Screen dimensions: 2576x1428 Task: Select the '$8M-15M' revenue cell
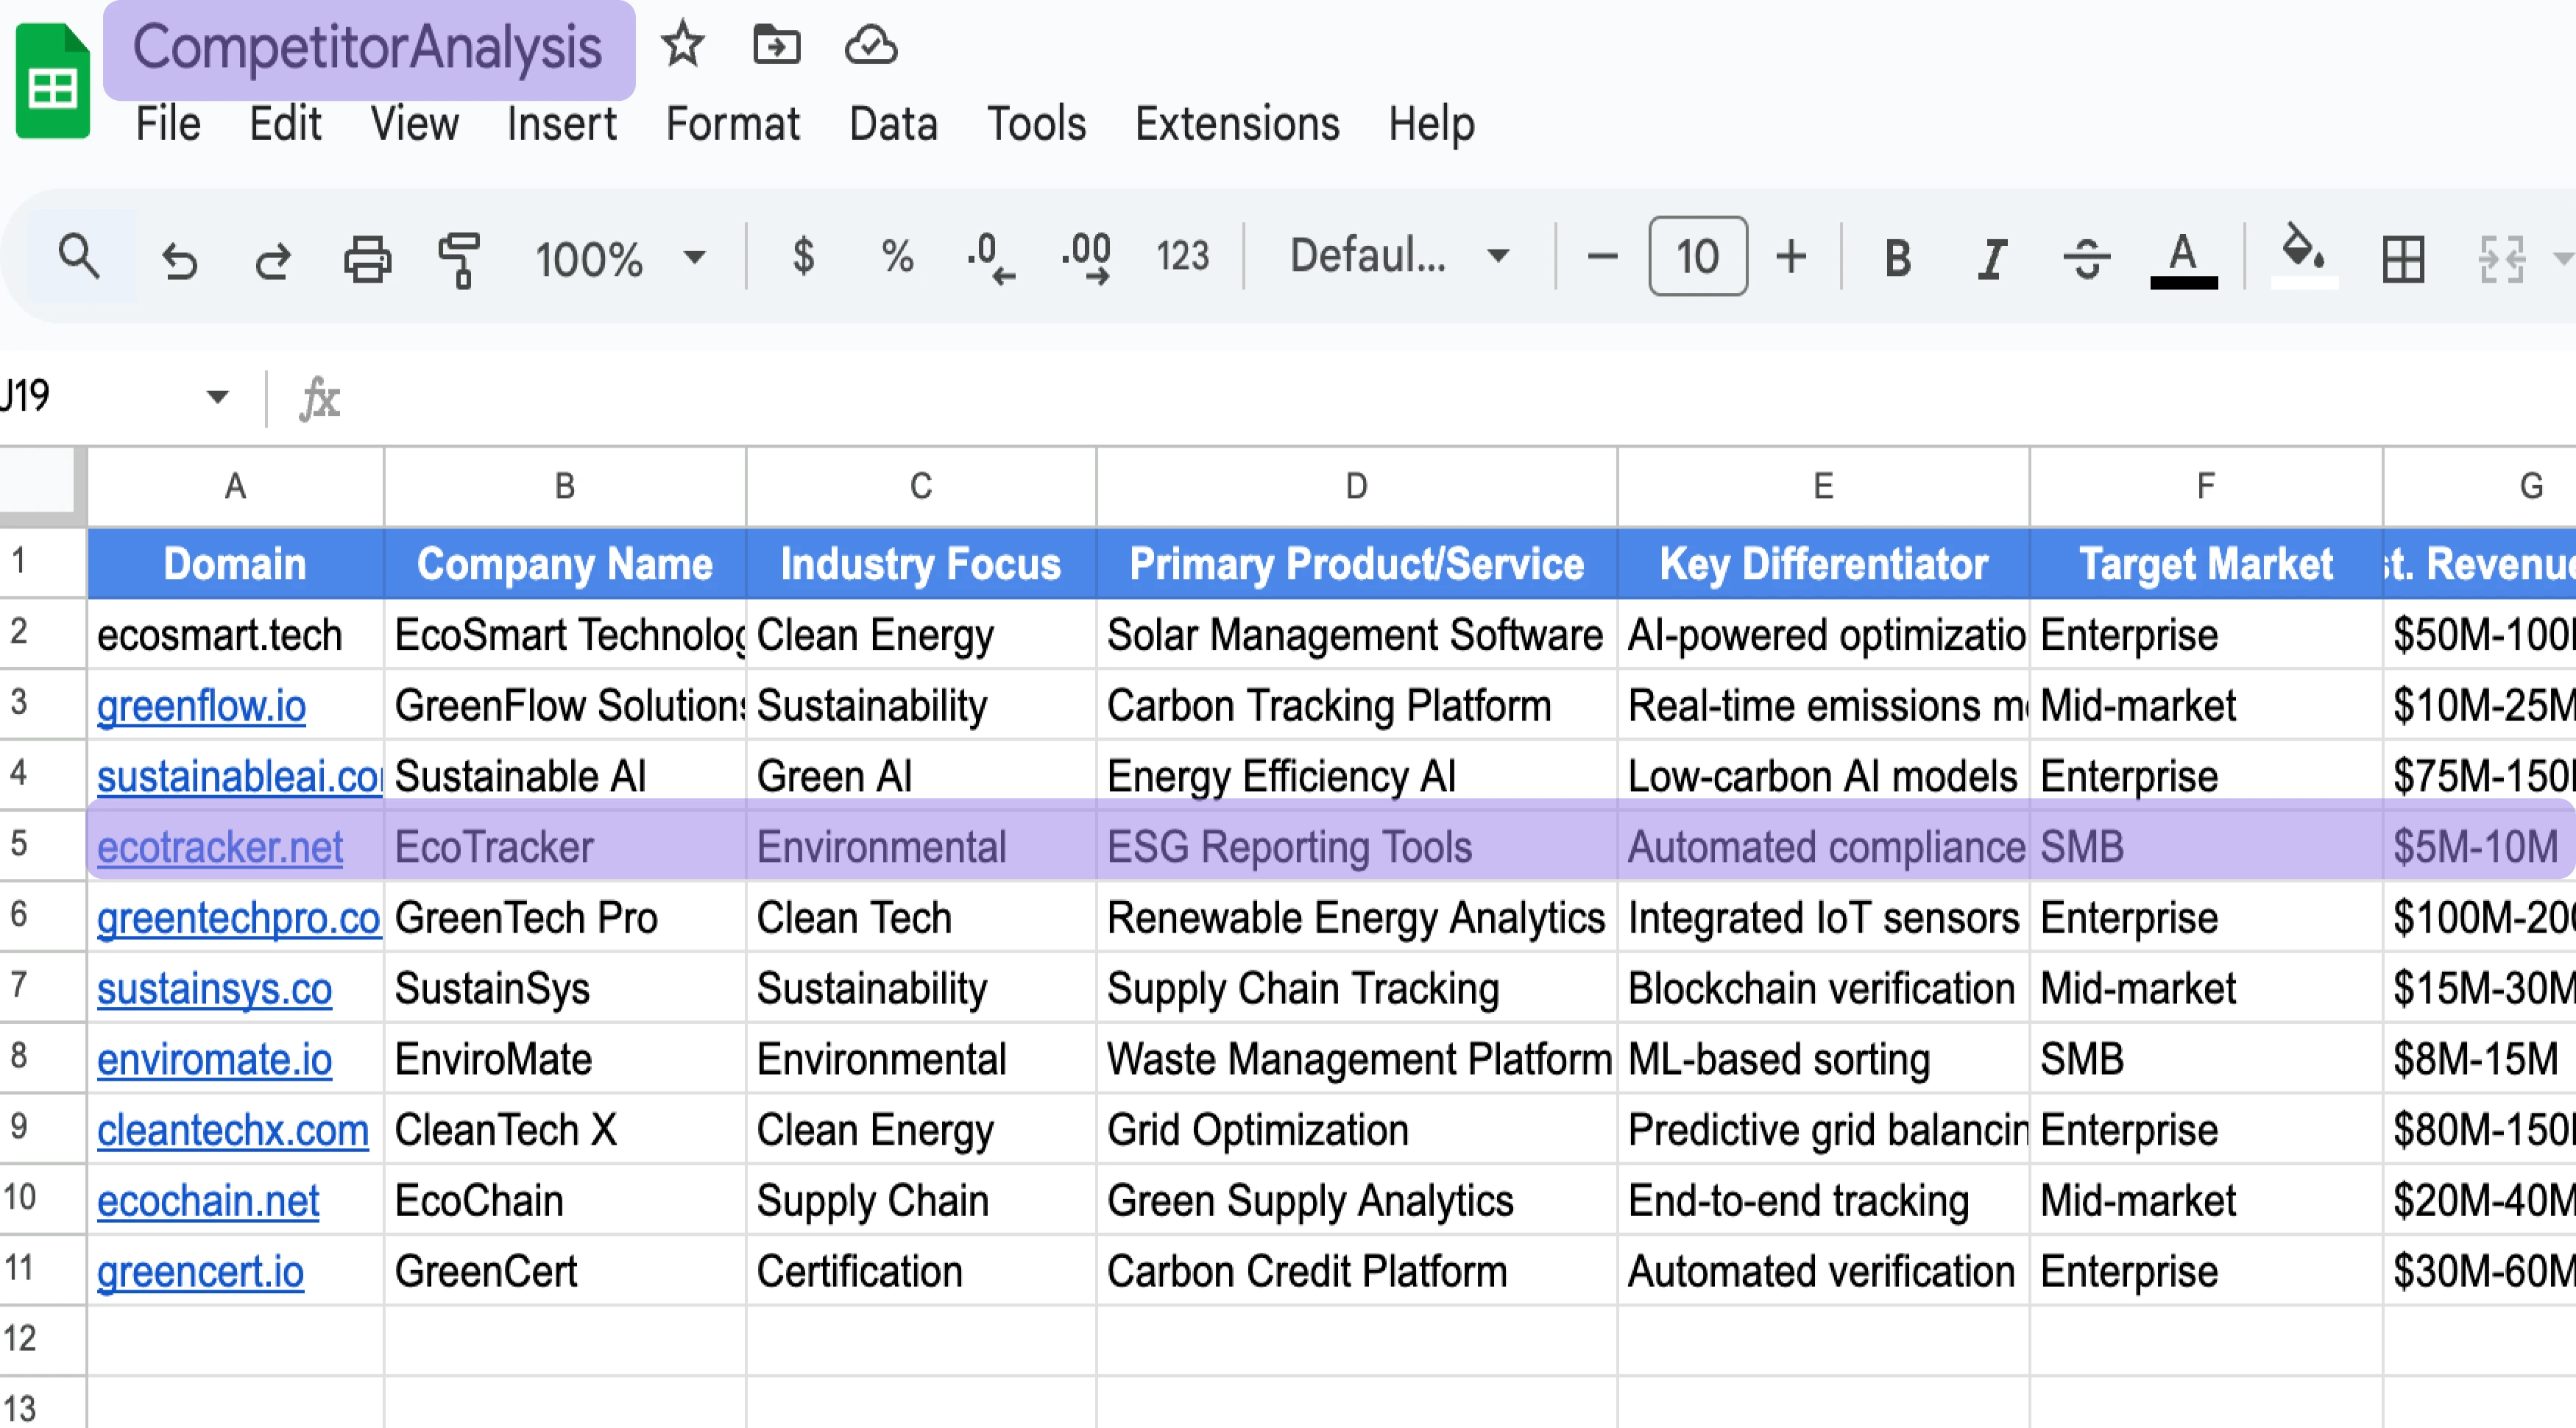click(2479, 1059)
